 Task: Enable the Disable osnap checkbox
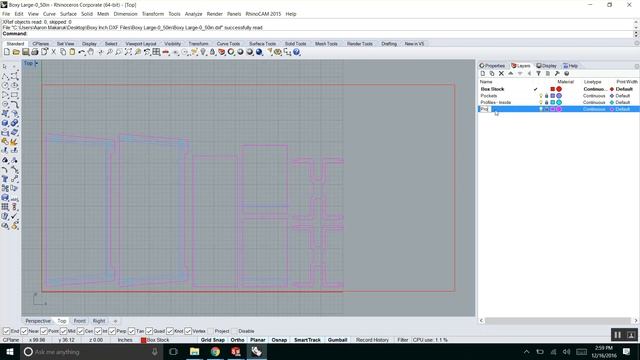point(235,331)
